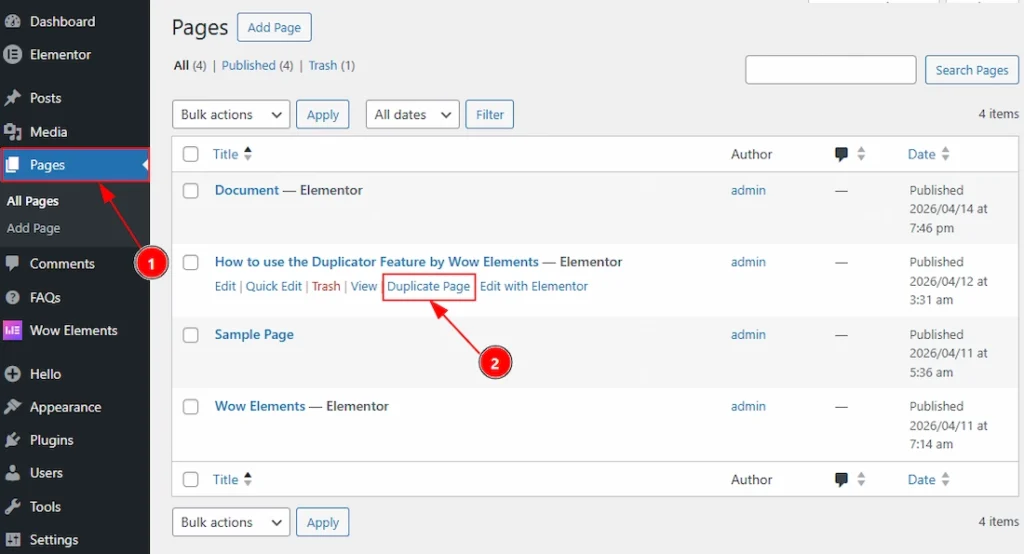
Task: Click Edit with Elementor link
Action: coord(534,286)
